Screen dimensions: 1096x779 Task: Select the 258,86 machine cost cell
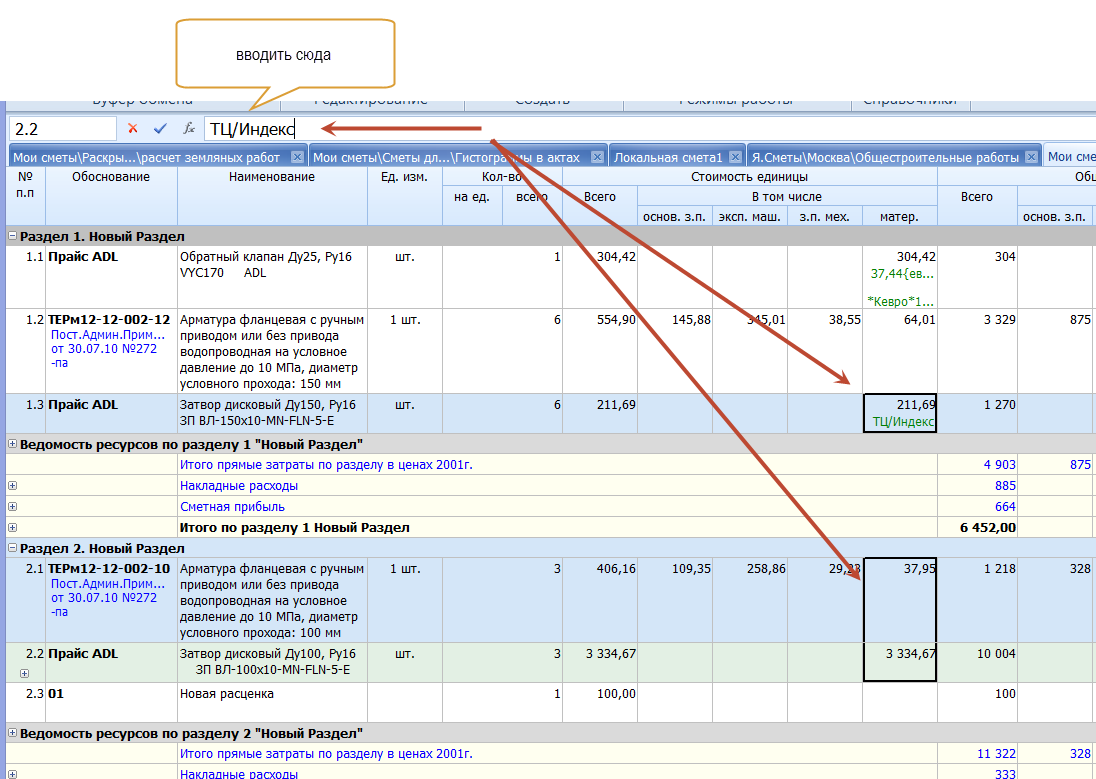(750, 600)
